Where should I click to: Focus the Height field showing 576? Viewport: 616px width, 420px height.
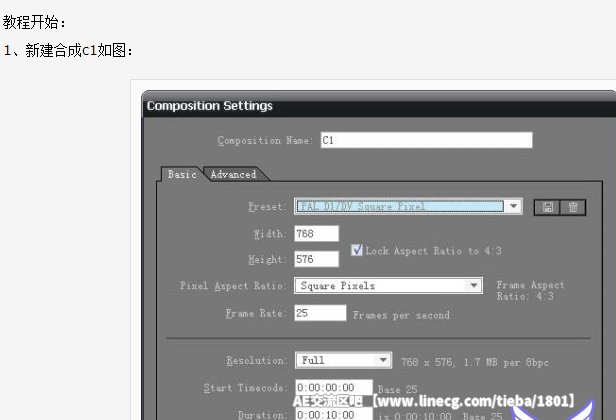pyautogui.click(x=316, y=259)
